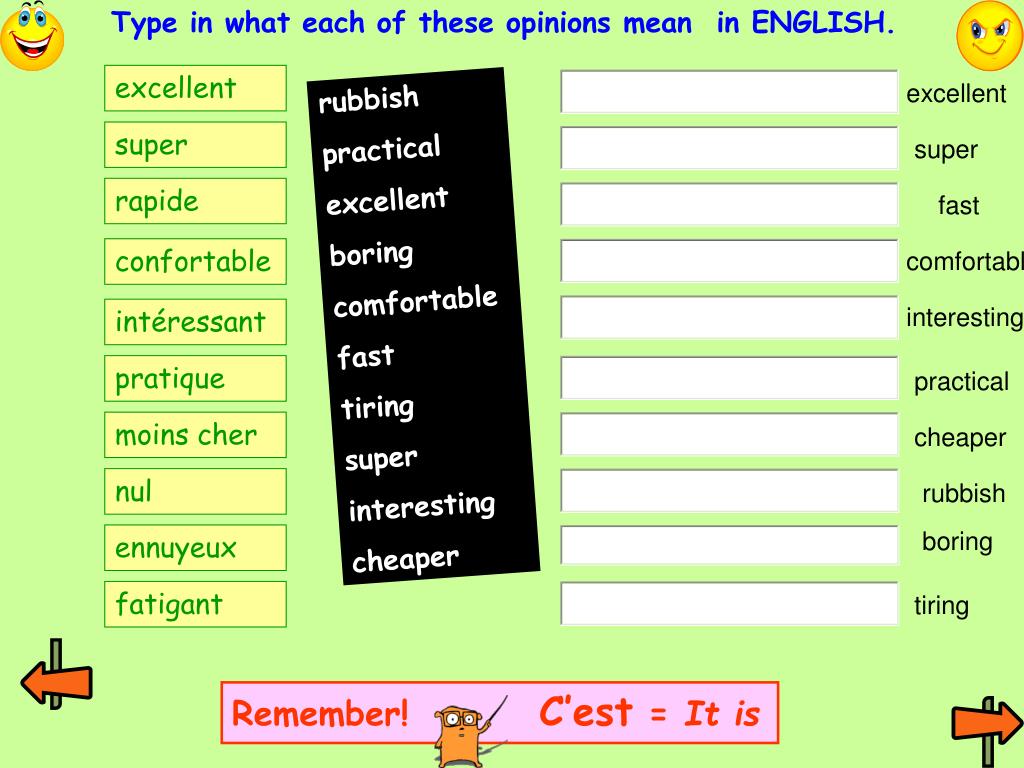The height and width of the screenshot is (768, 1024).
Task: Click the text box next to 'excellent'
Action: coord(729,91)
